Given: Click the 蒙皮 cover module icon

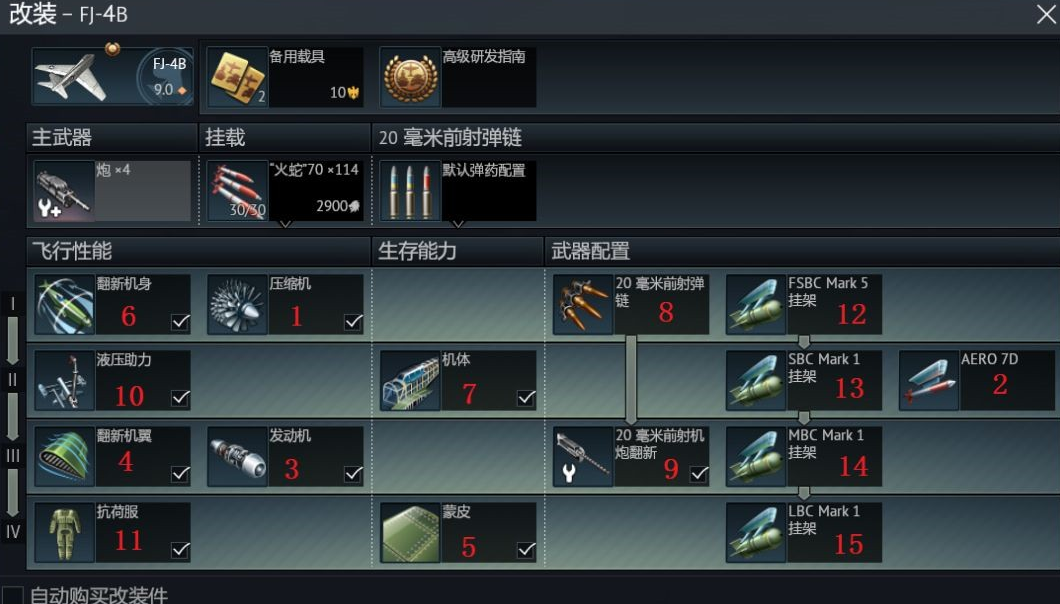Looking at the screenshot, I should 410,532.
